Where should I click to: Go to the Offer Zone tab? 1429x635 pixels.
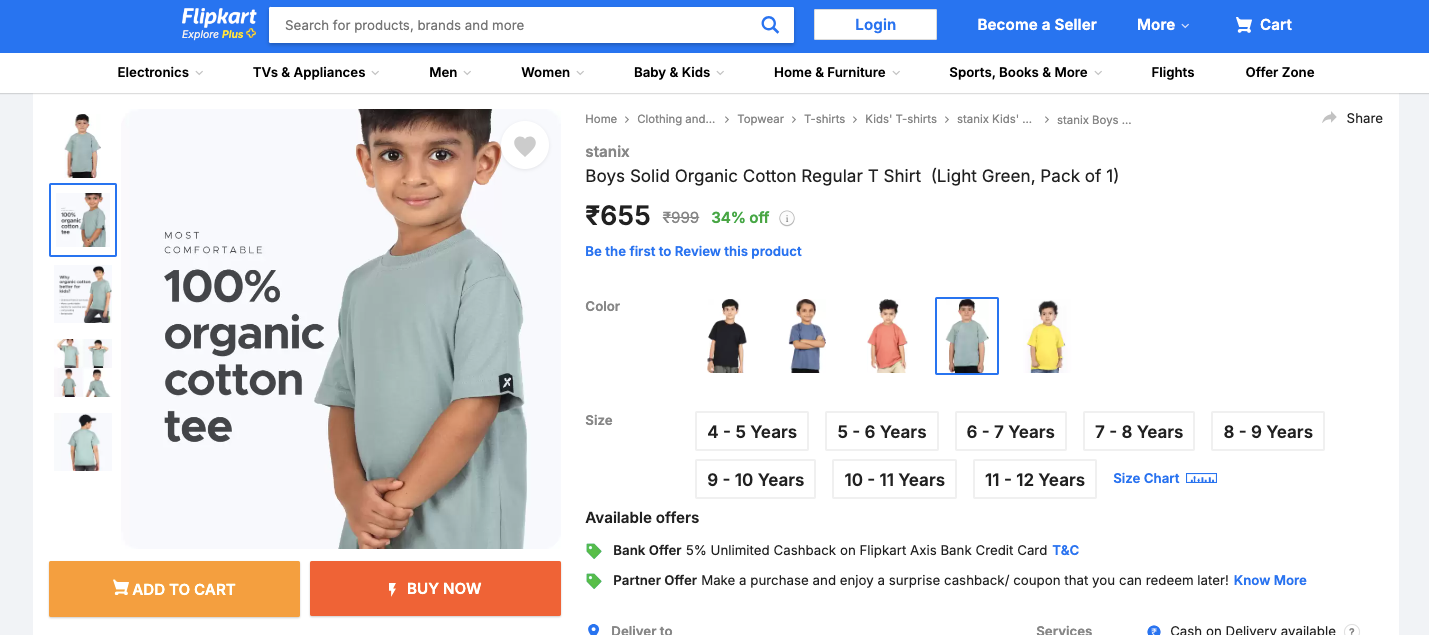pyautogui.click(x=1279, y=73)
